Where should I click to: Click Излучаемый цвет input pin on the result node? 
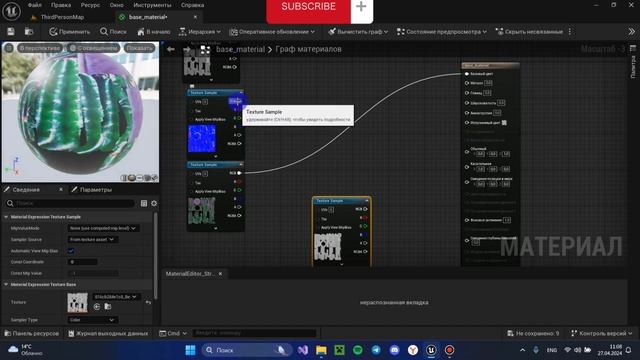tap(467, 122)
